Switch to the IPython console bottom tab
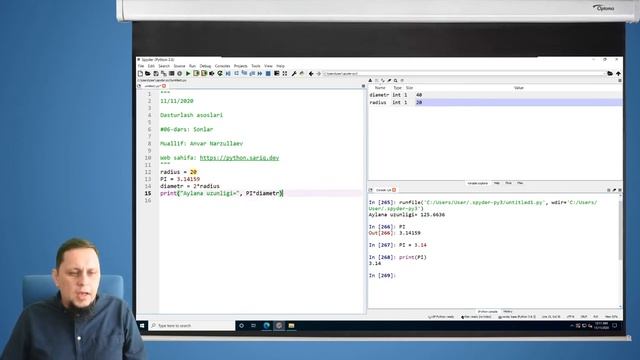The image size is (640, 360). (x=488, y=312)
